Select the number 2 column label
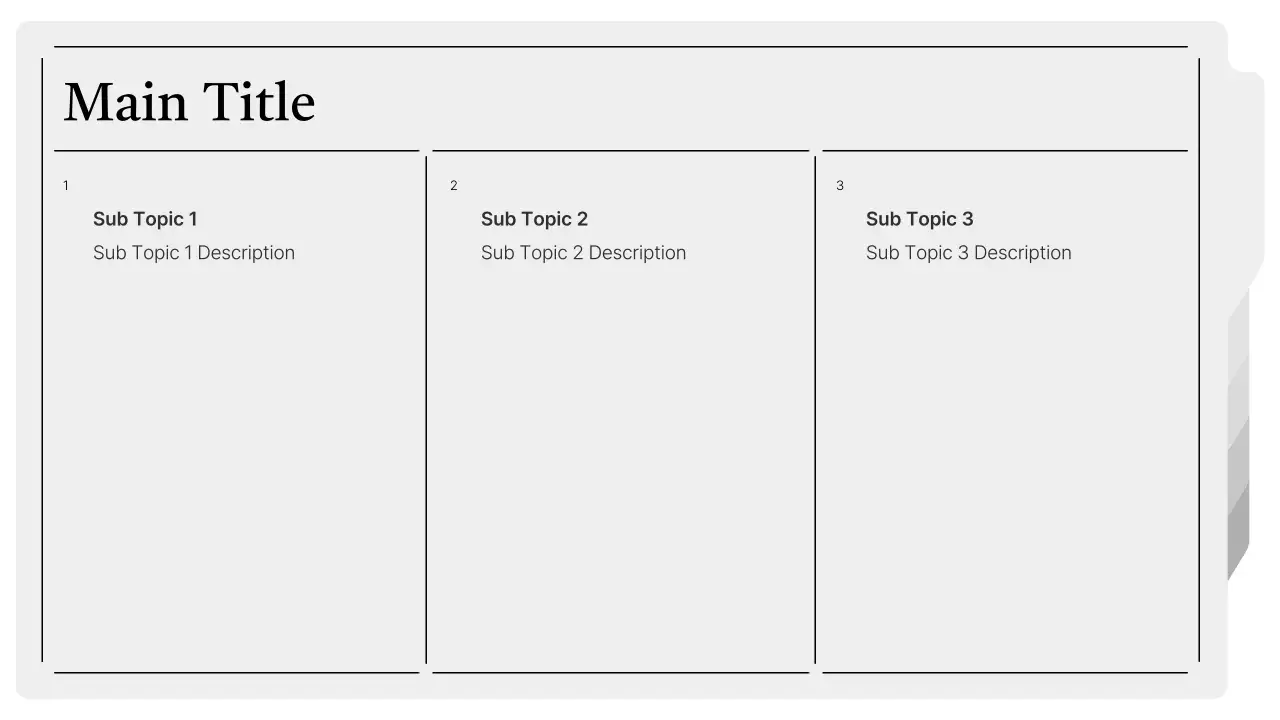 point(453,186)
